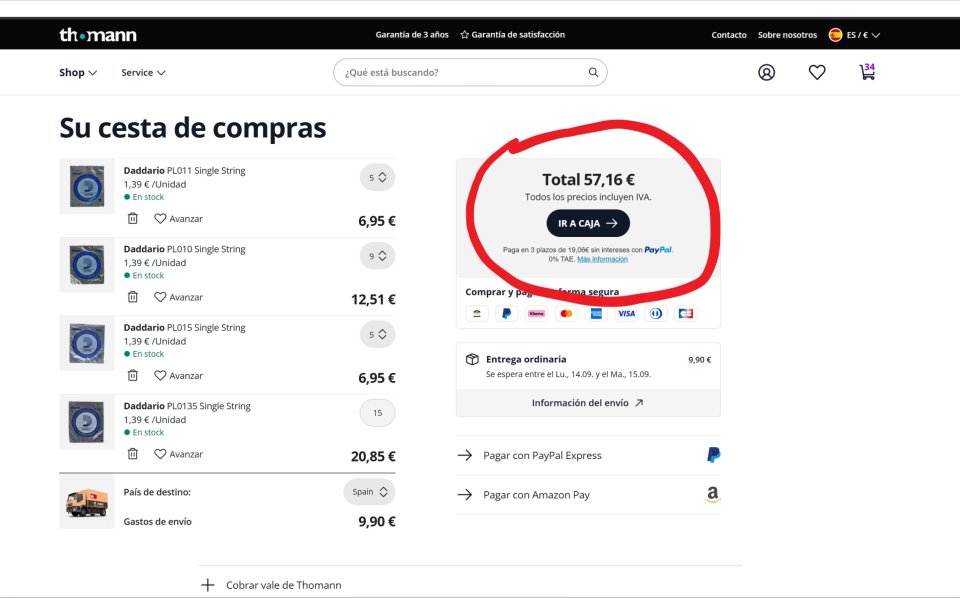The image size is (960, 598).
Task: Click Garantía de satisfacción link
Action: coord(512,35)
